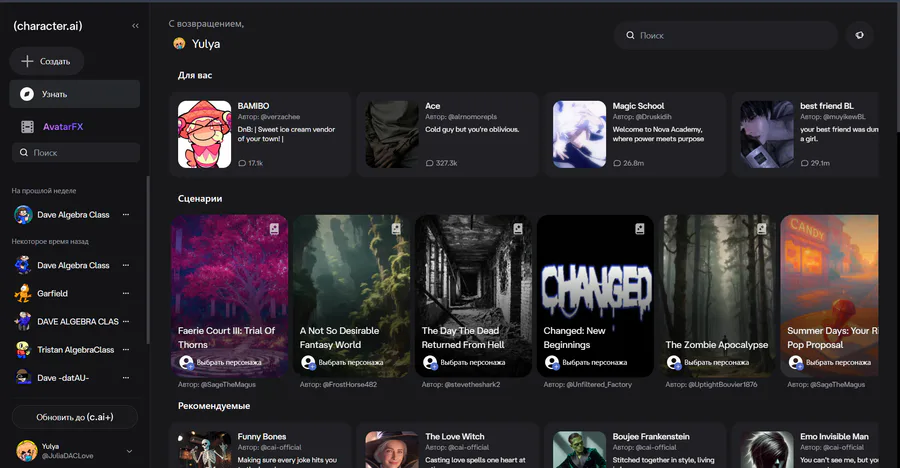Open the BAMIBO character thumbnail
Screen dimensions: 900x468
coord(205,135)
